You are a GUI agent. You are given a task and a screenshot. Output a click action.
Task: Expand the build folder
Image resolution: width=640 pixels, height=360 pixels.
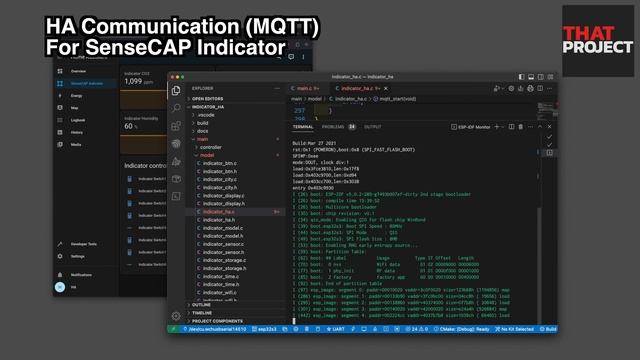[236, 123]
